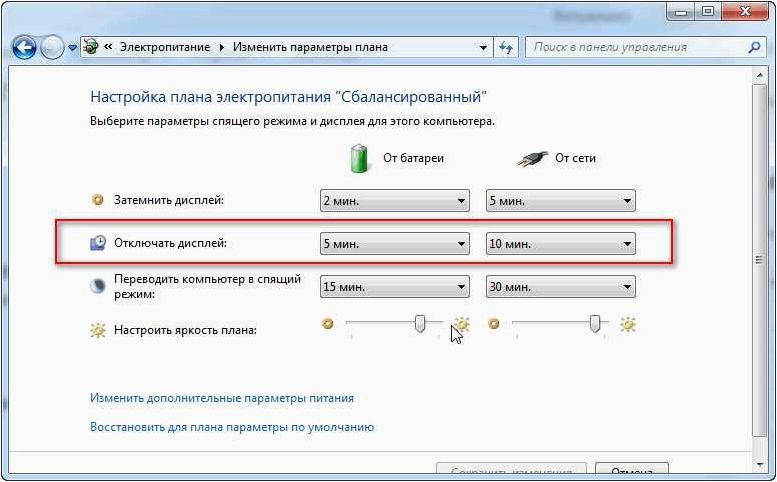Image resolution: width=777 pixels, height=482 pixels.
Task: Click the Настроить яркость плана sun icon
Action: pos(98,330)
